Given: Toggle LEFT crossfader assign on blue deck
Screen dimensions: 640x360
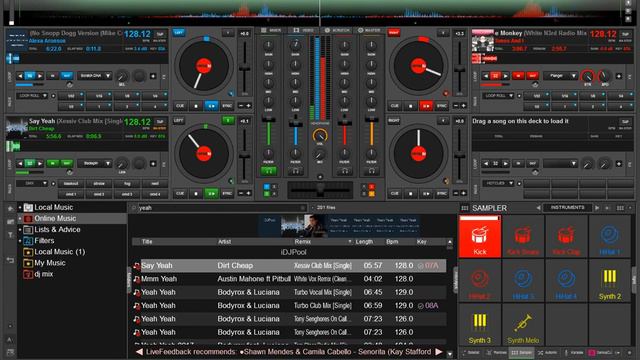Looking at the screenshot, I should (x=178, y=32).
